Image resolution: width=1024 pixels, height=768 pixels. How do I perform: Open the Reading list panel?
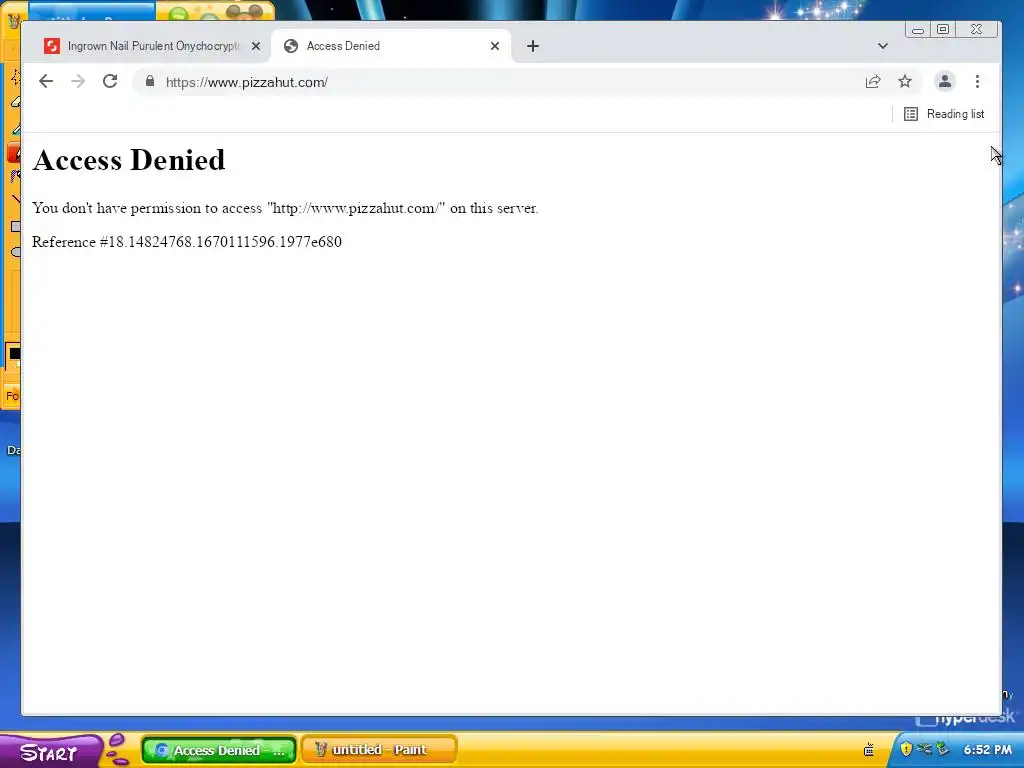tap(944, 114)
